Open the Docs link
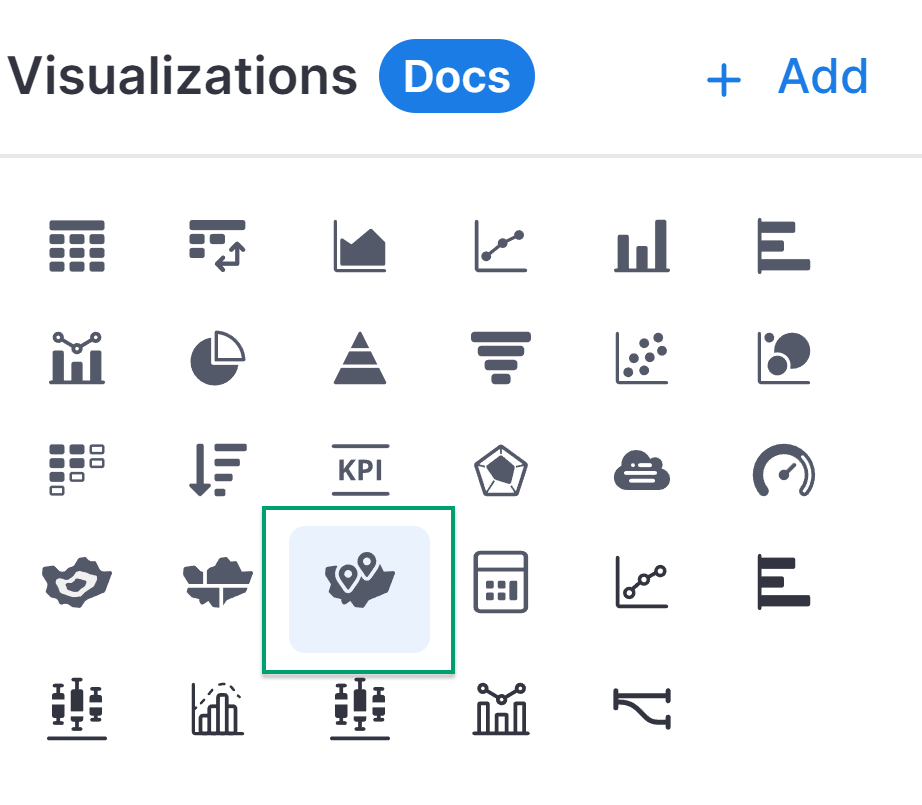Viewport: 922px width, 805px height. (457, 76)
